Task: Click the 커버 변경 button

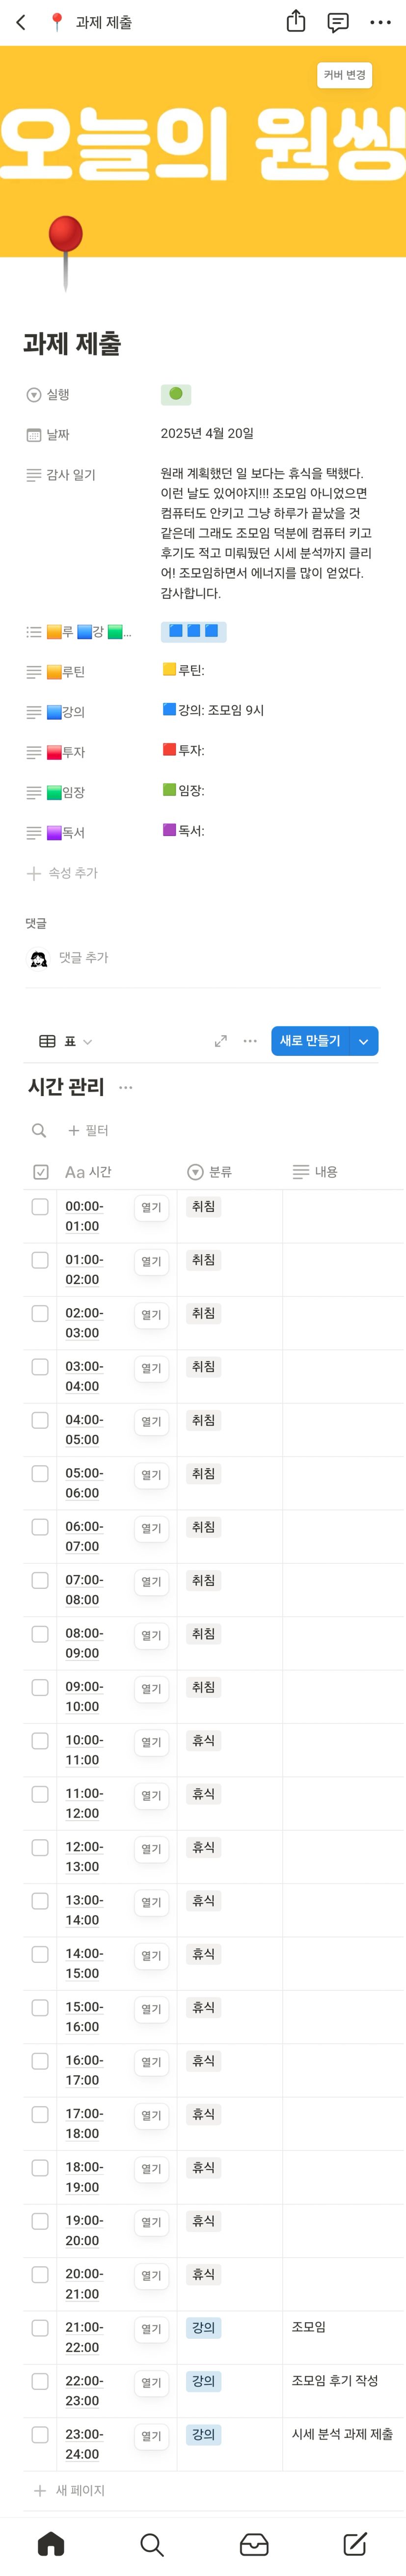Action: pos(345,75)
